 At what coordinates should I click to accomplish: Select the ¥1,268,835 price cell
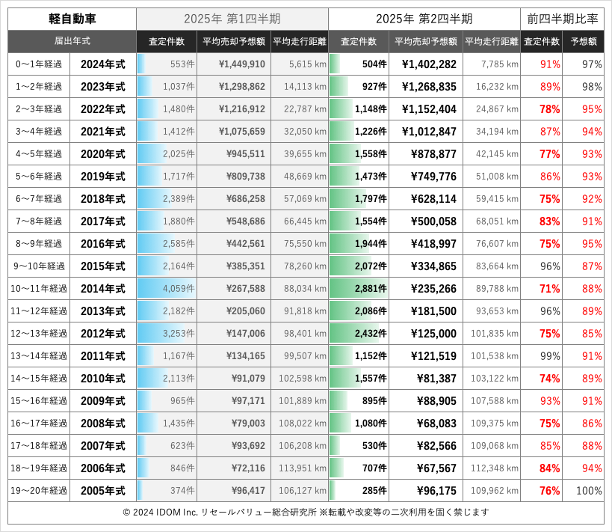[x=426, y=87]
